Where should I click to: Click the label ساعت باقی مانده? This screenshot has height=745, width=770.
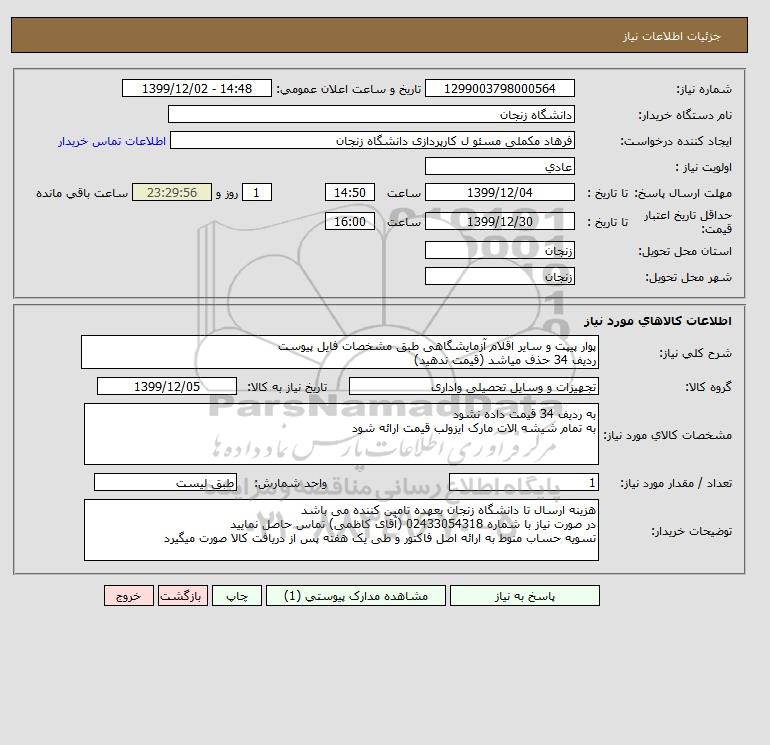click(82, 193)
